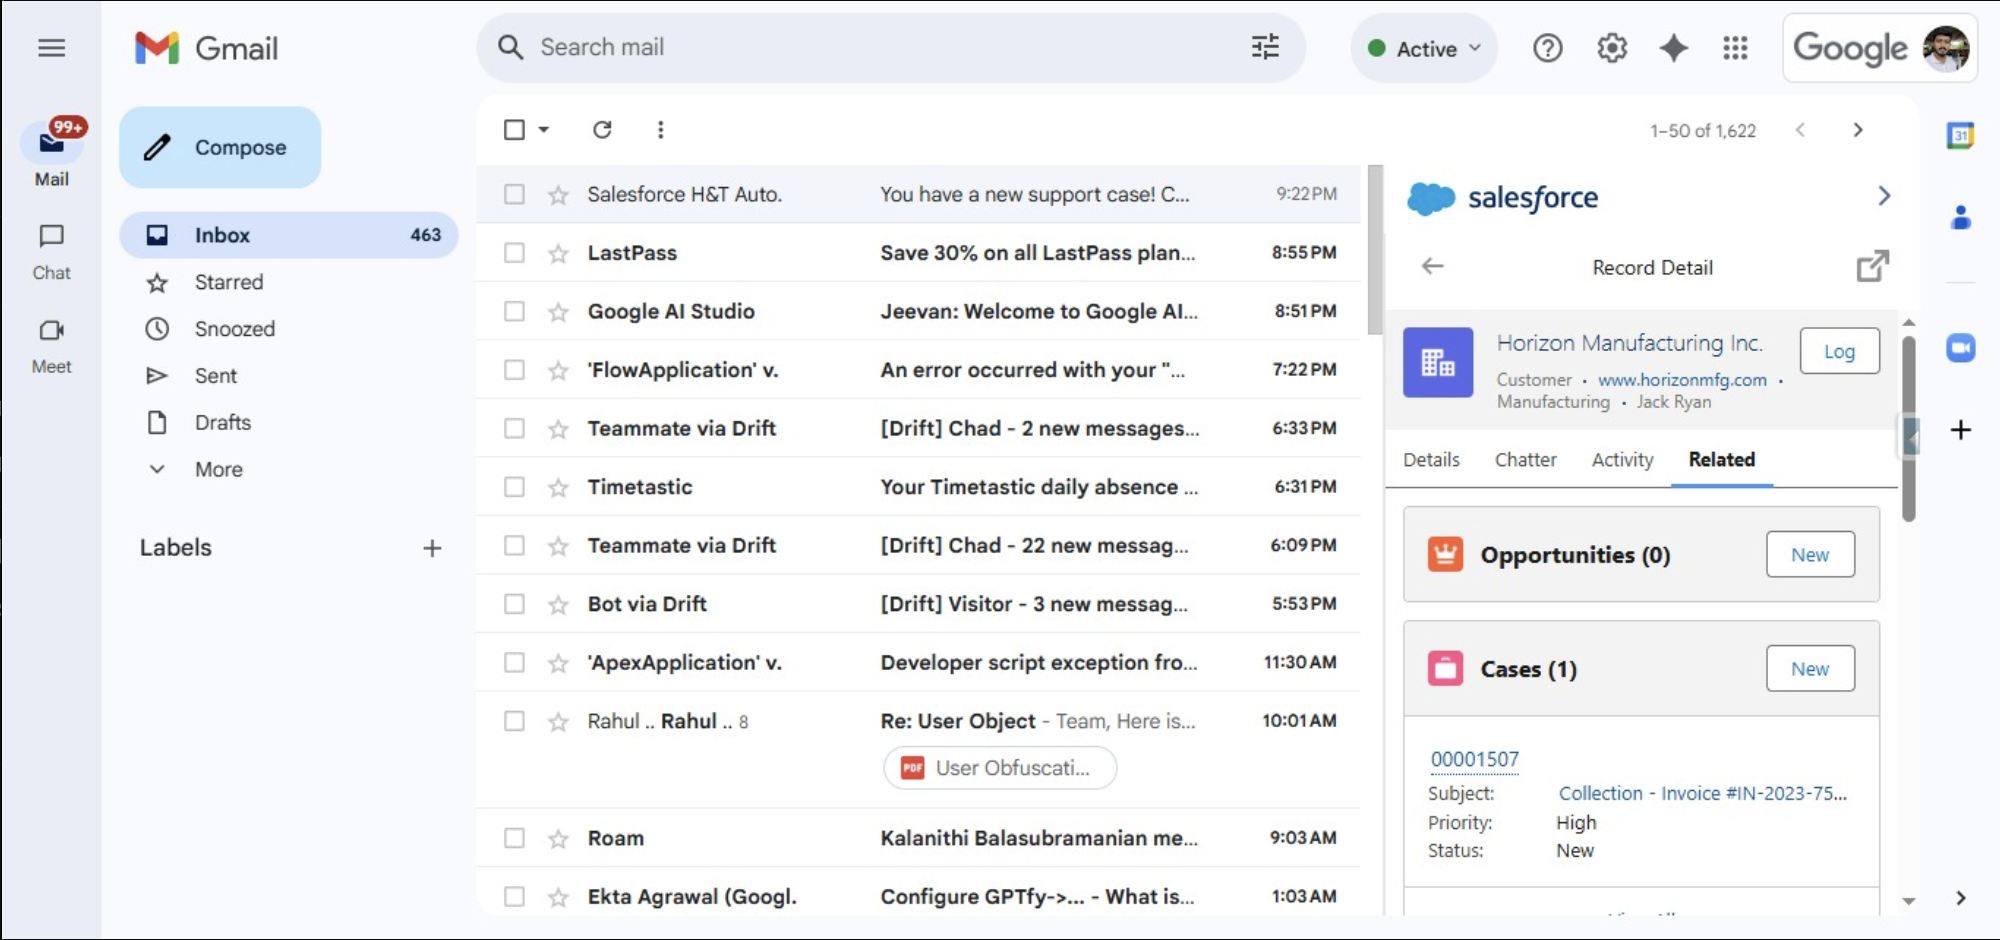Select the Roam email checkbox
Screen dimensions: 2000x940
click(x=514, y=838)
